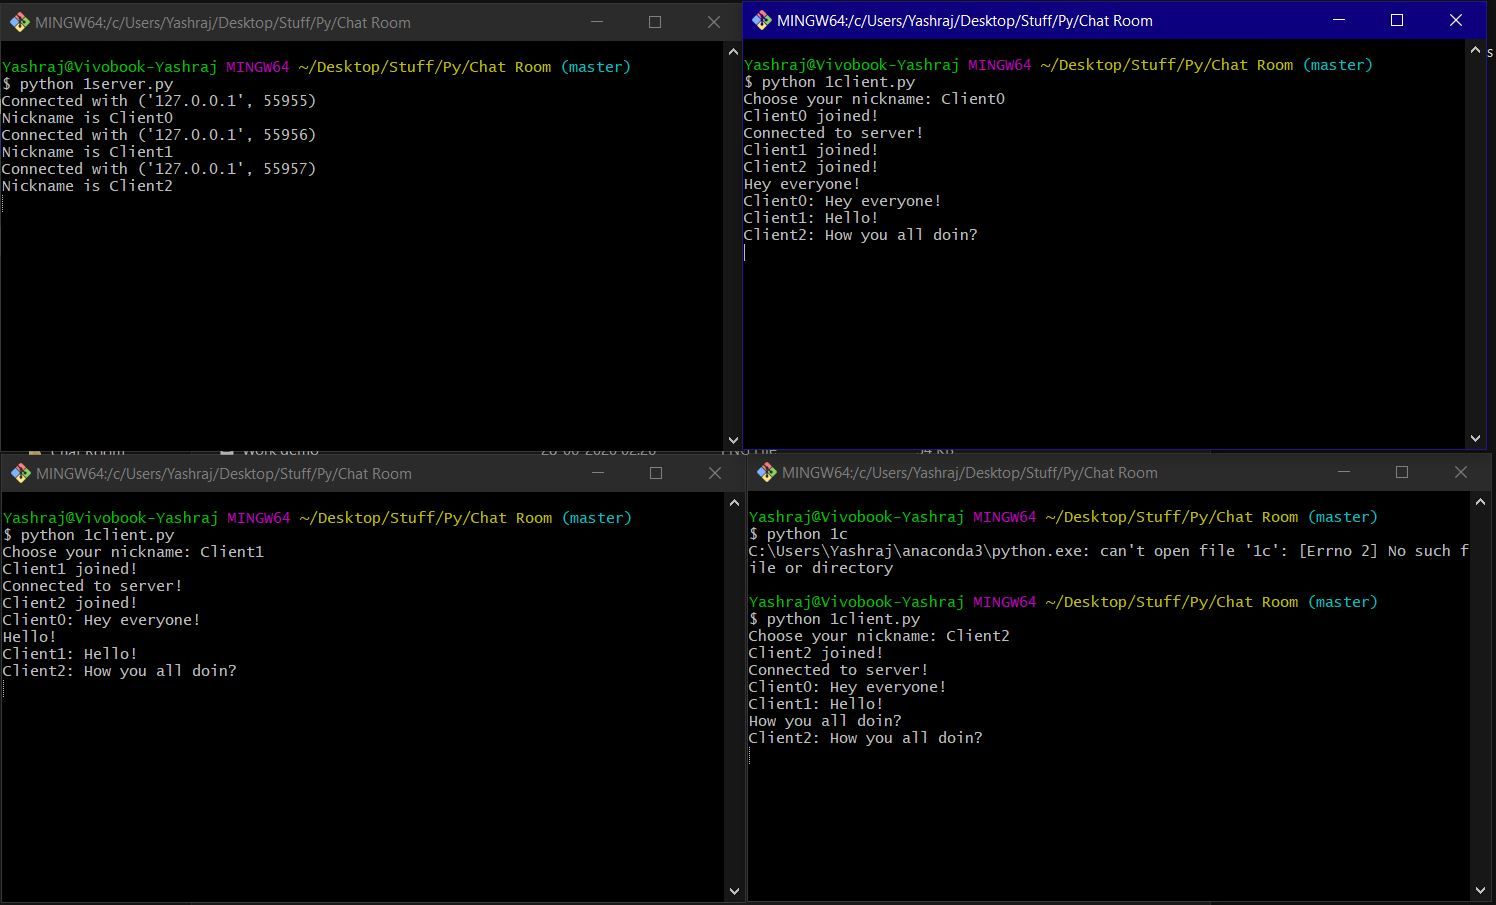Click scroll-up arrow in Client0 terminal
The image size is (1496, 905).
[1475, 50]
